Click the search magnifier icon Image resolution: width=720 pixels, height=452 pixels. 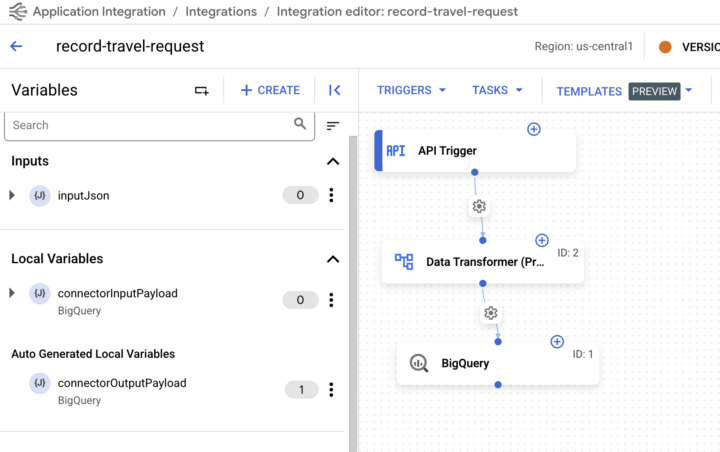[300, 124]
